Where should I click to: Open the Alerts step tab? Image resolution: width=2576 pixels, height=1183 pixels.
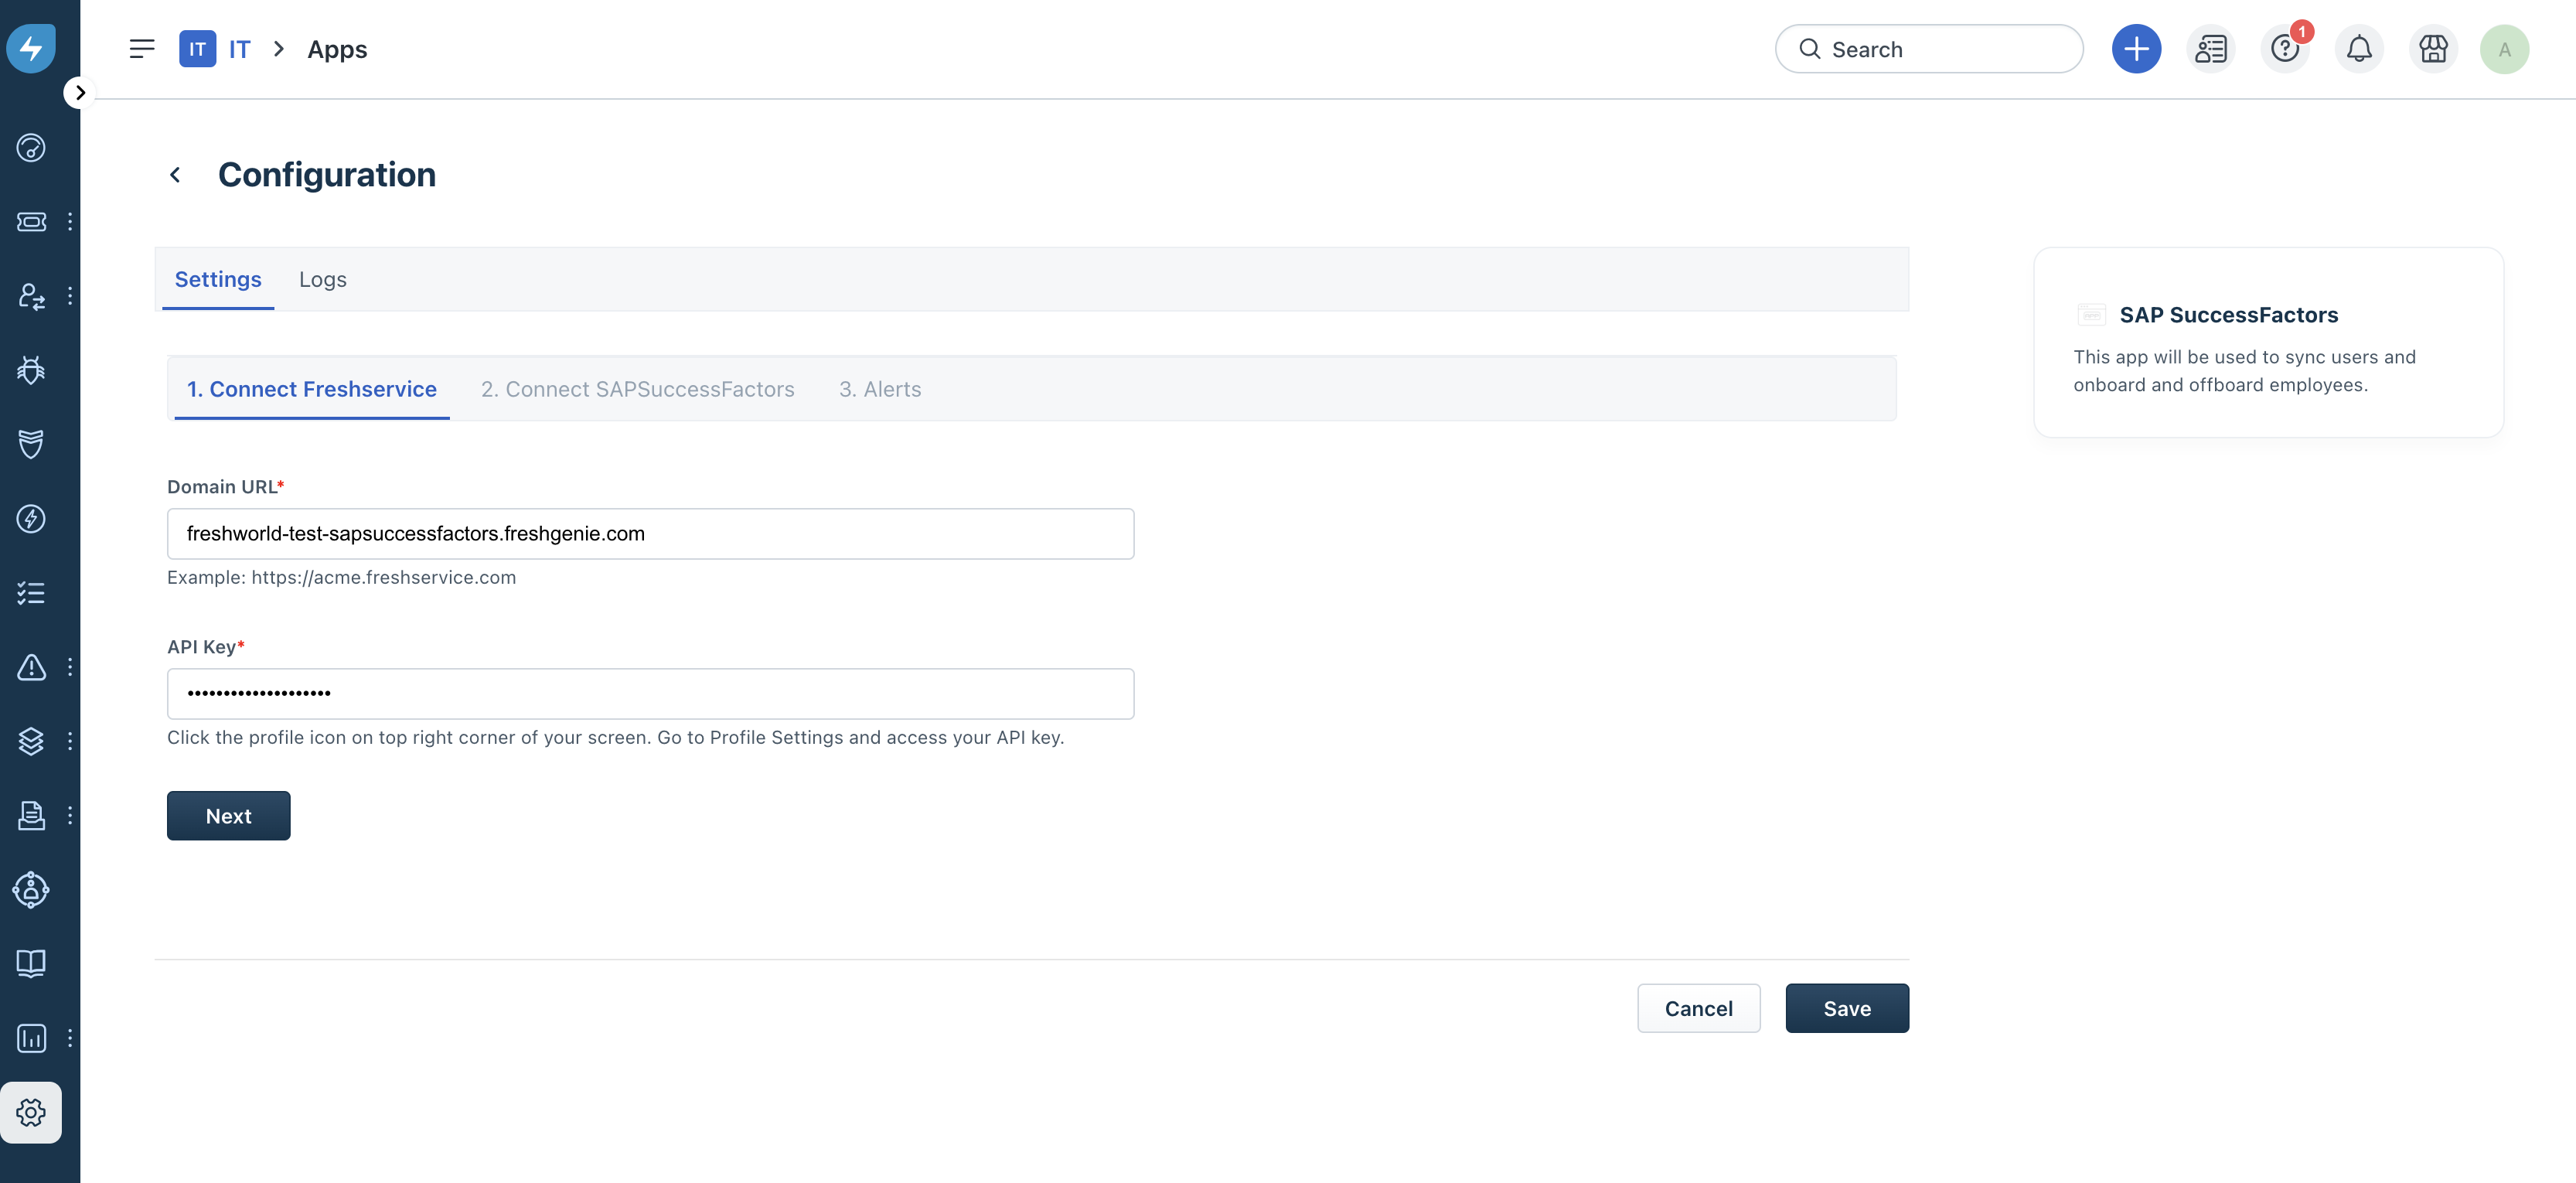pyautogui.click(x=879, y=389)
